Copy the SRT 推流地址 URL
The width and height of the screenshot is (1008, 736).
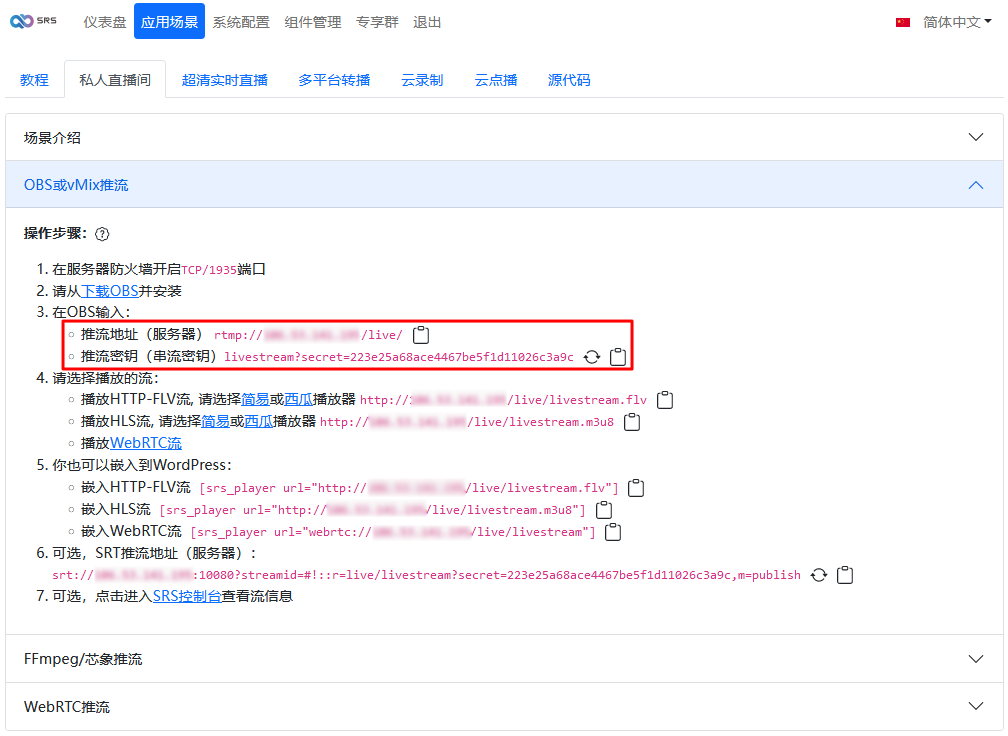click(845, 575)
